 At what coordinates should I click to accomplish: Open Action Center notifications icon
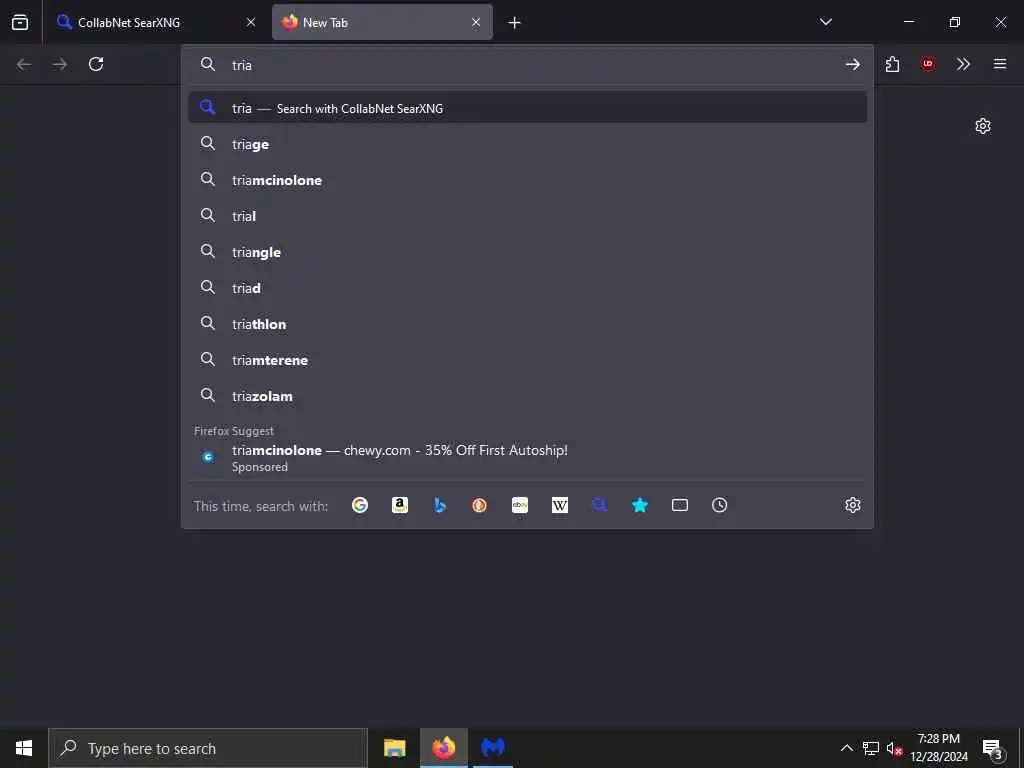click(993, 748)
